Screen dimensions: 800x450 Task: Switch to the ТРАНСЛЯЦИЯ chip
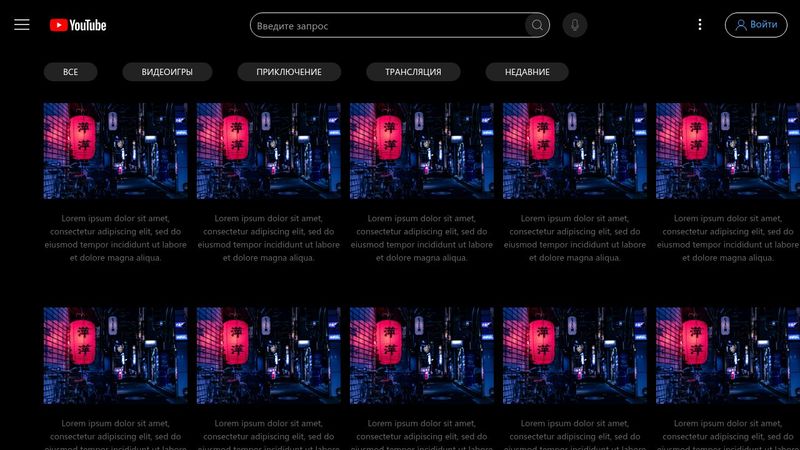point(413,72)
